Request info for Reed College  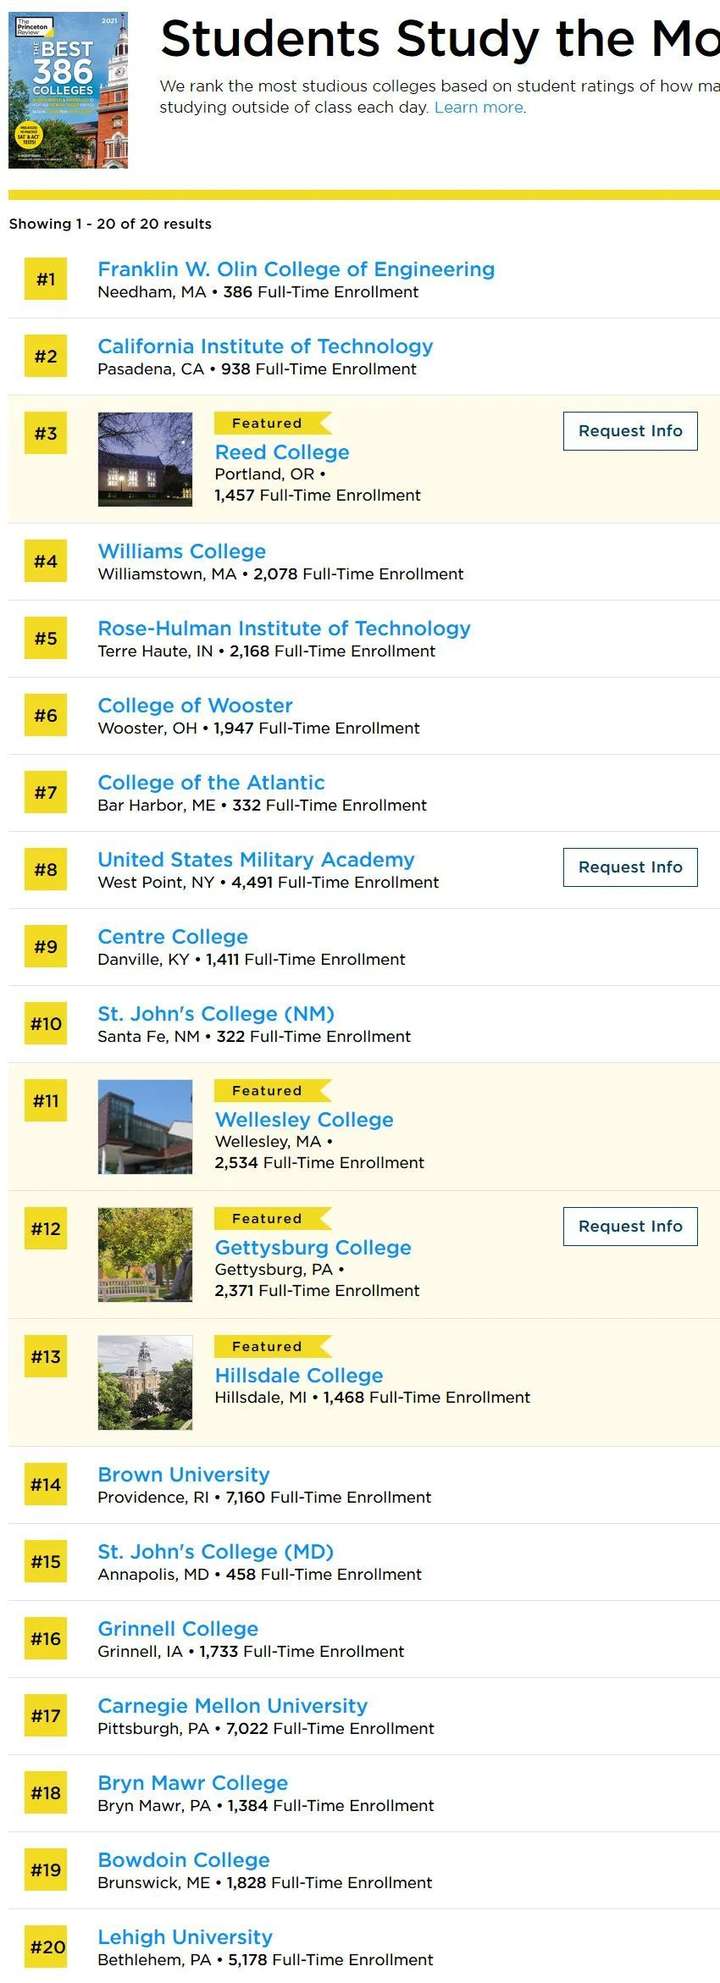click(630, 431)
